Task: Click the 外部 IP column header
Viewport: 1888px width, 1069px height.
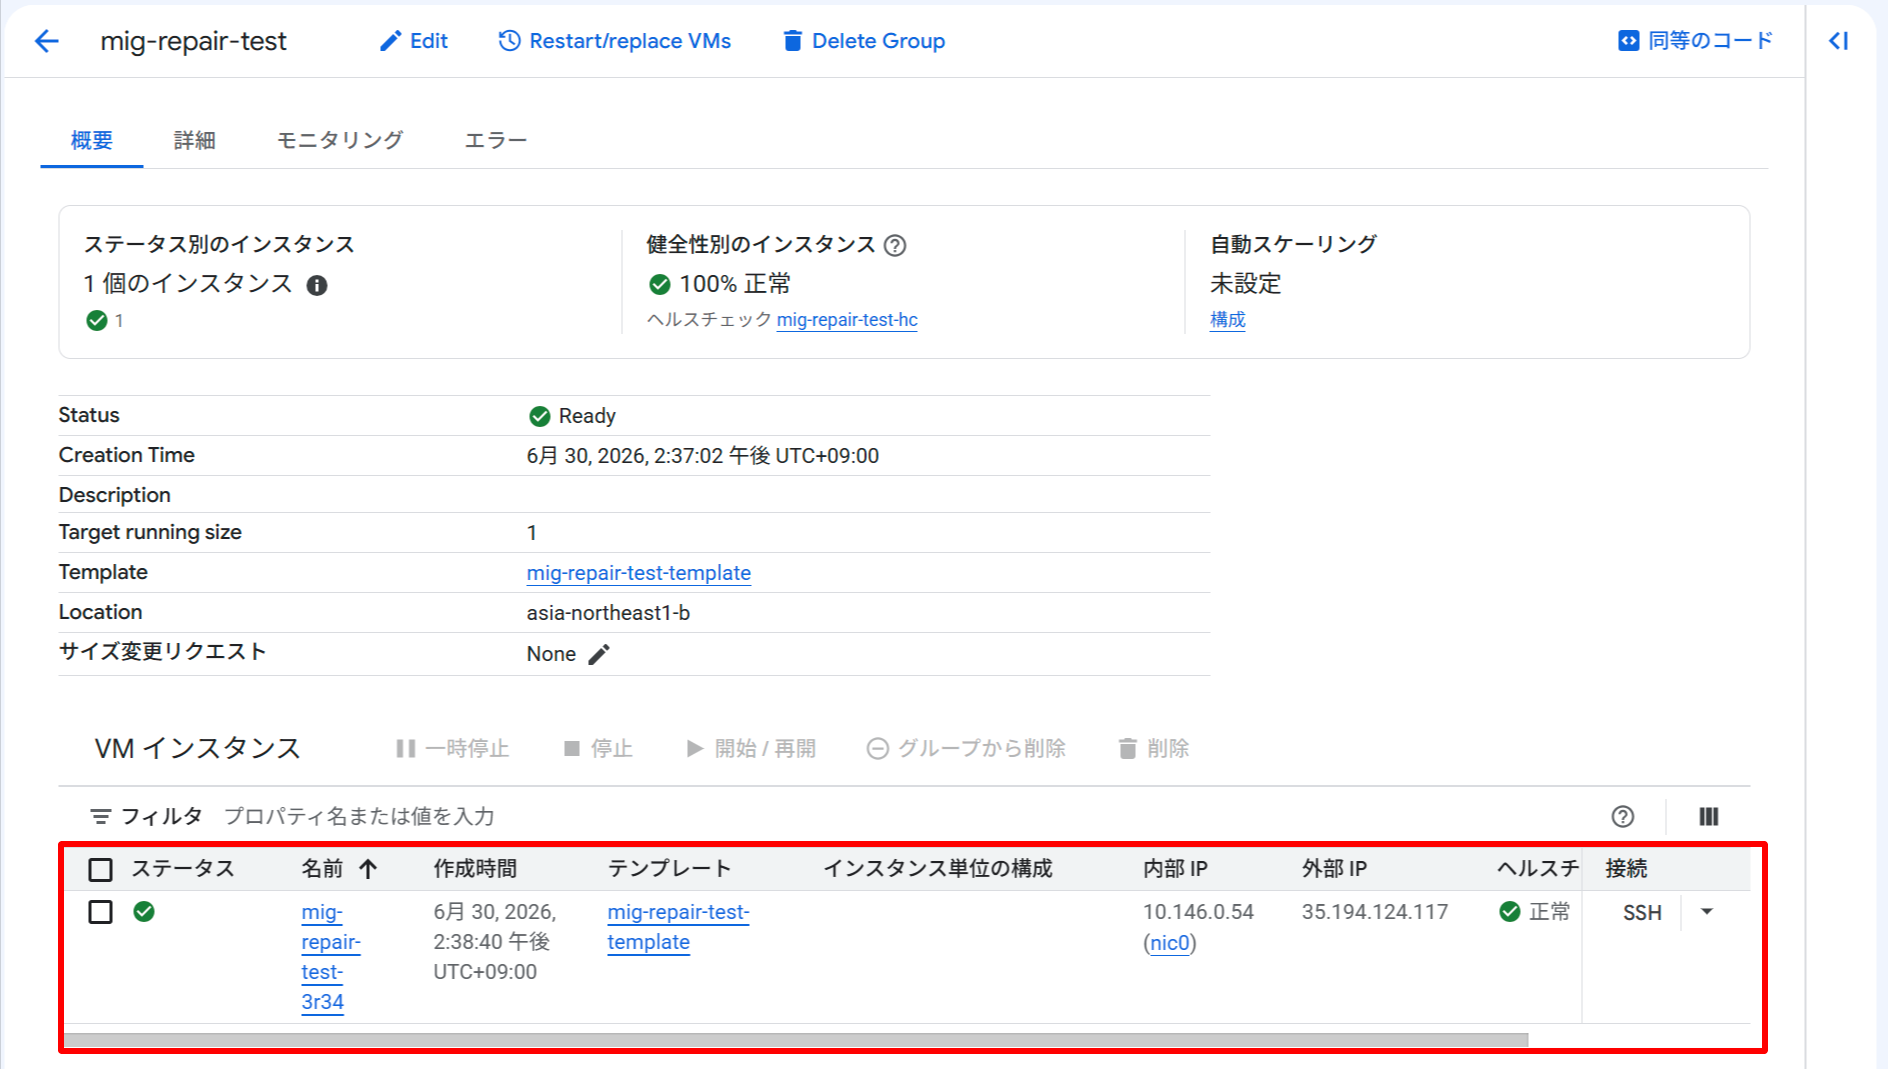Action: pos(1334,869)
